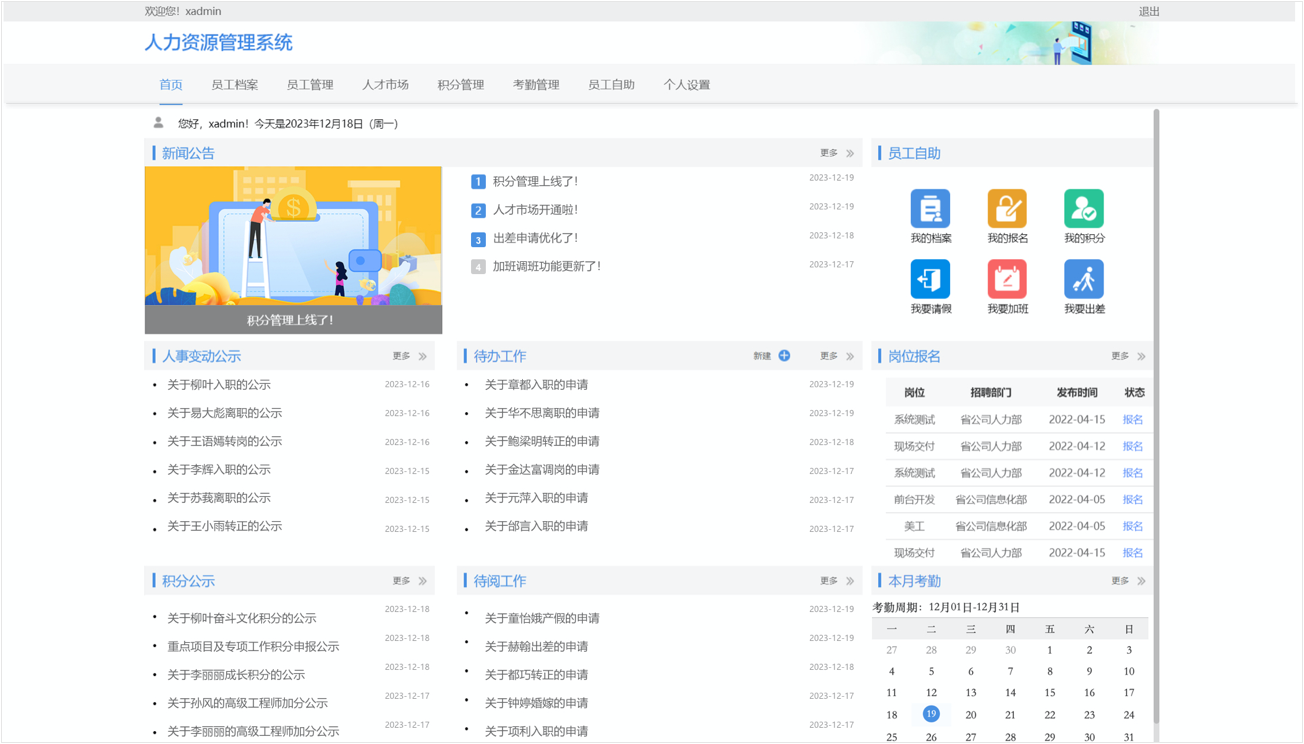Open news item 人才市场开通啦!

coord(535,210)
